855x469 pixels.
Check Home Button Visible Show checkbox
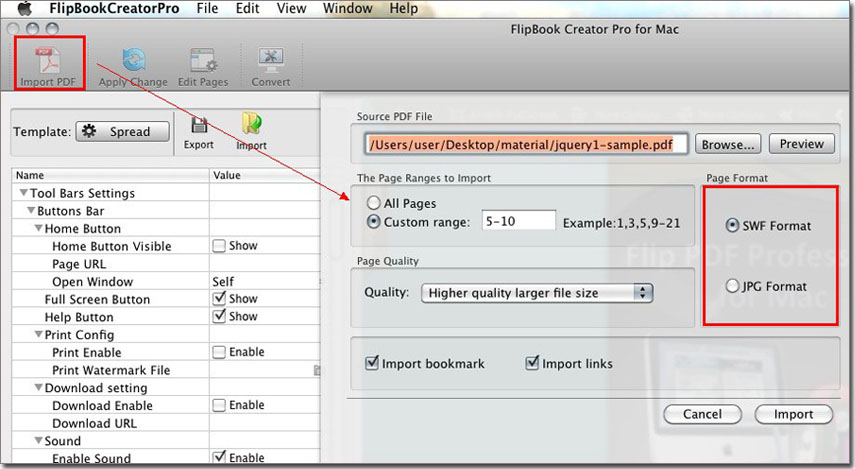point(219,246)
